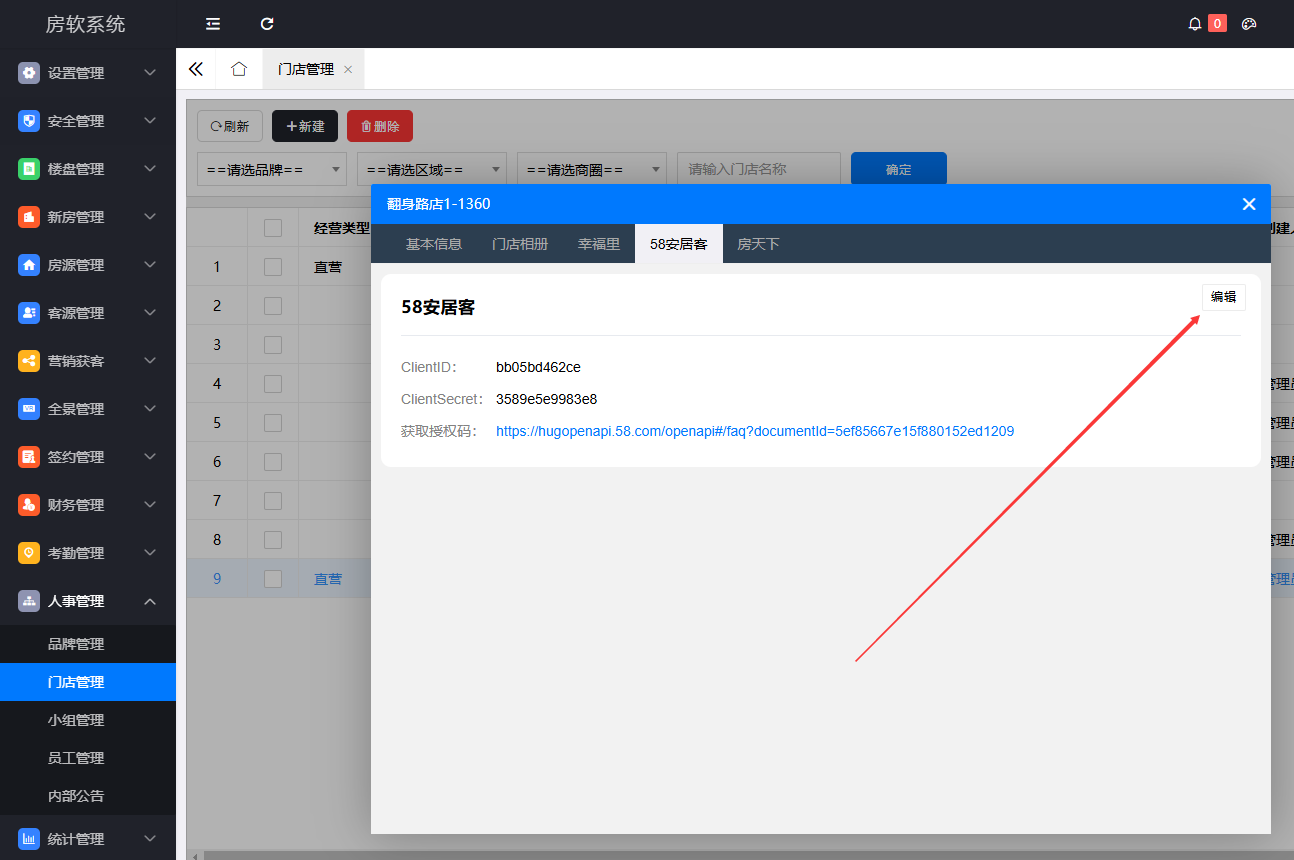Switch to the 幸福里 tab
The image size is (1294, 860).
599,244
